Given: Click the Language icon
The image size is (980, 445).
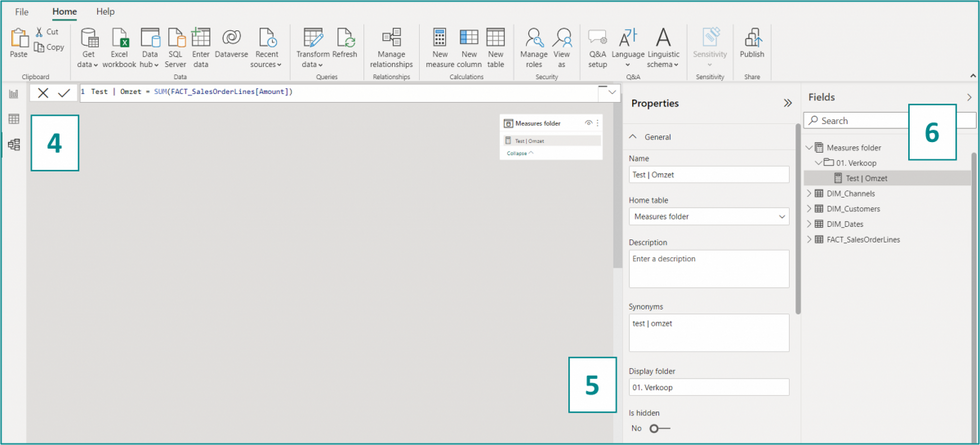Looking at the screenshot, I should pyautogui.click(x=628, y=38).
